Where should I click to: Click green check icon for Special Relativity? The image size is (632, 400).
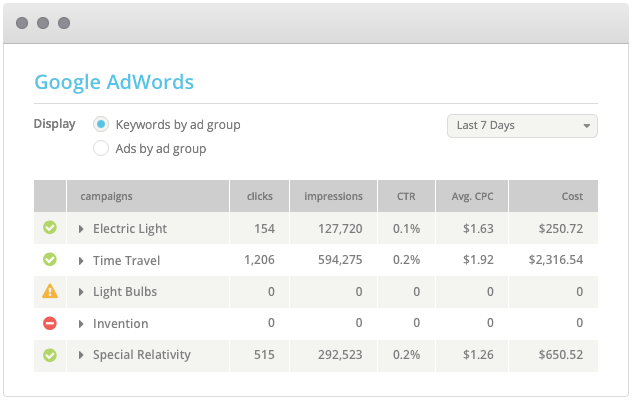pyautogui.click(x=50, y=355)
